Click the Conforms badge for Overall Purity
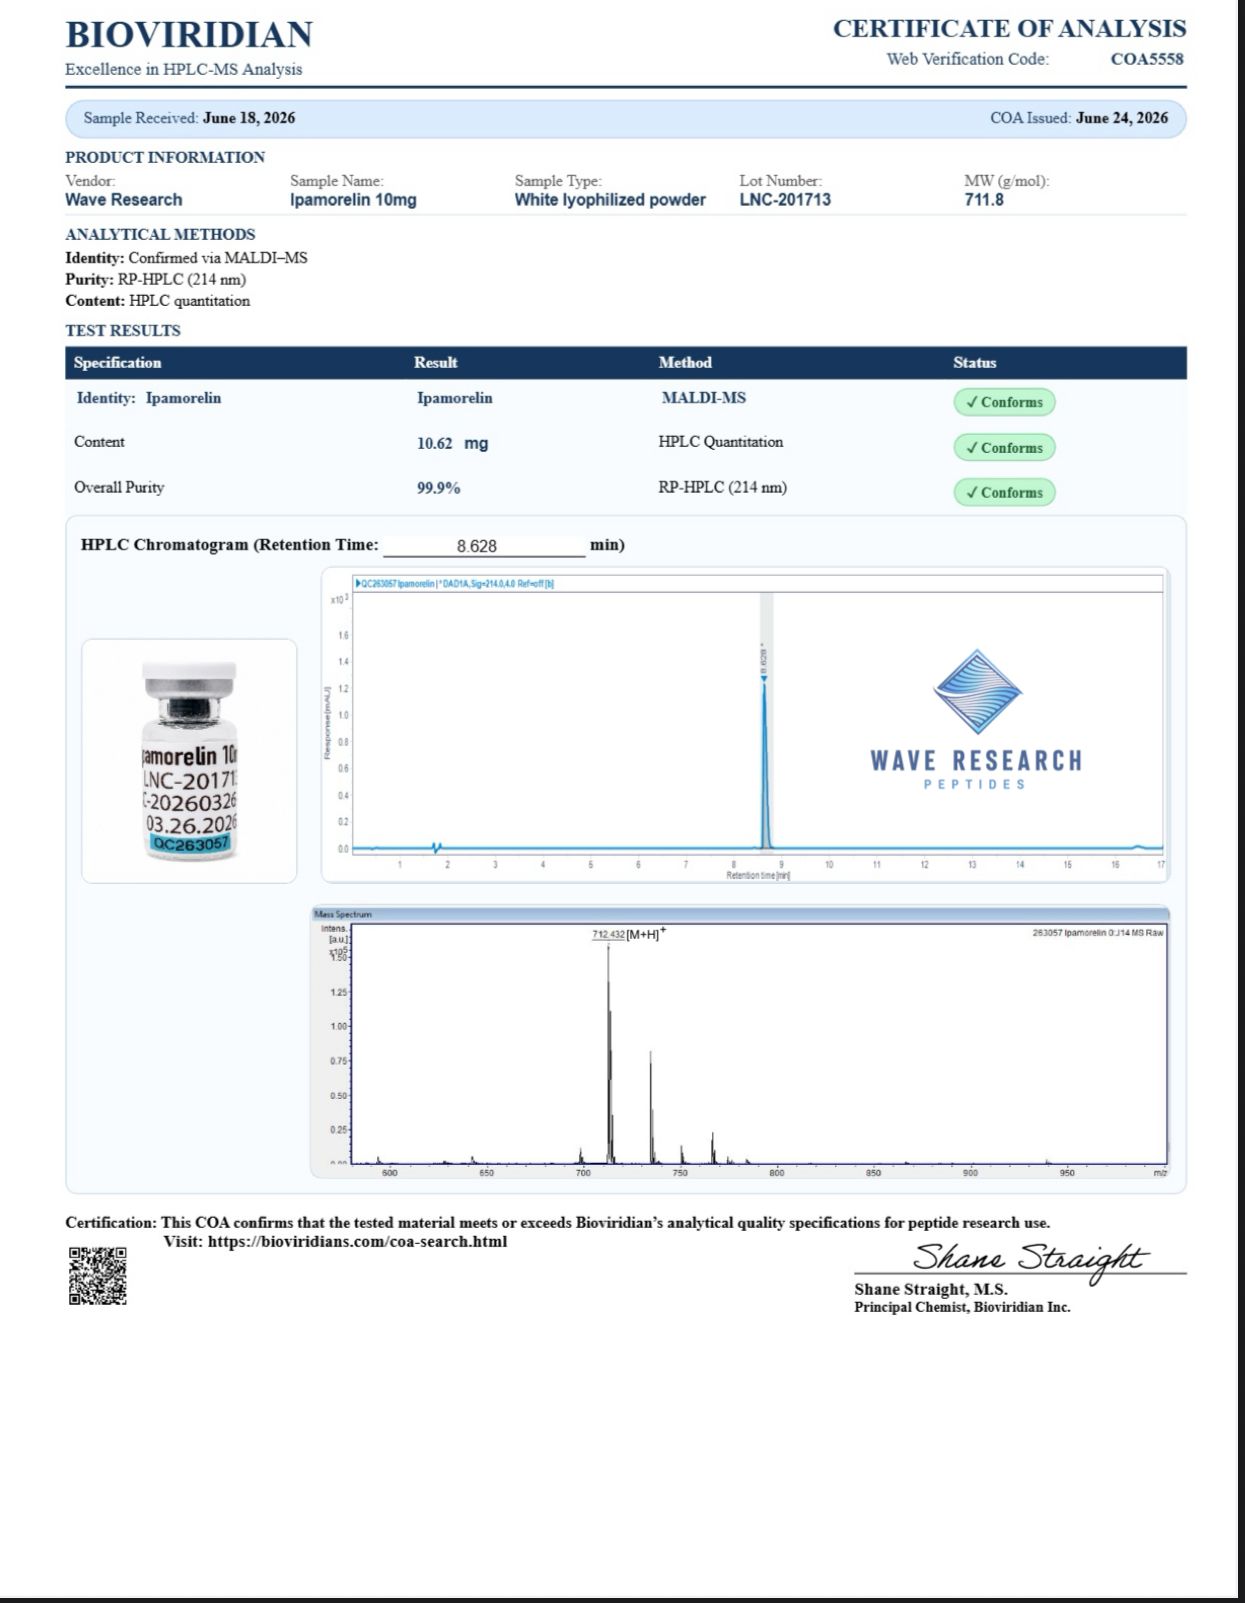The width and height of the screenshot is (1245, 1603). point(1004,492)
